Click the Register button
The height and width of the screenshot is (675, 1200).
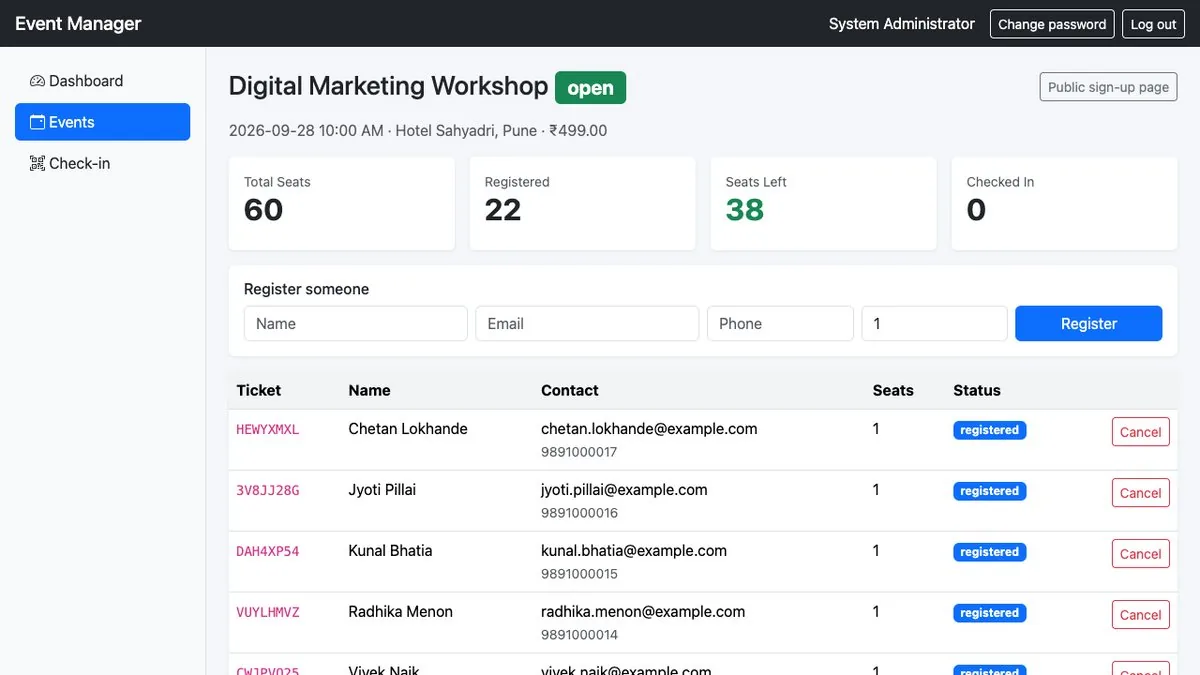[1088, 323]
